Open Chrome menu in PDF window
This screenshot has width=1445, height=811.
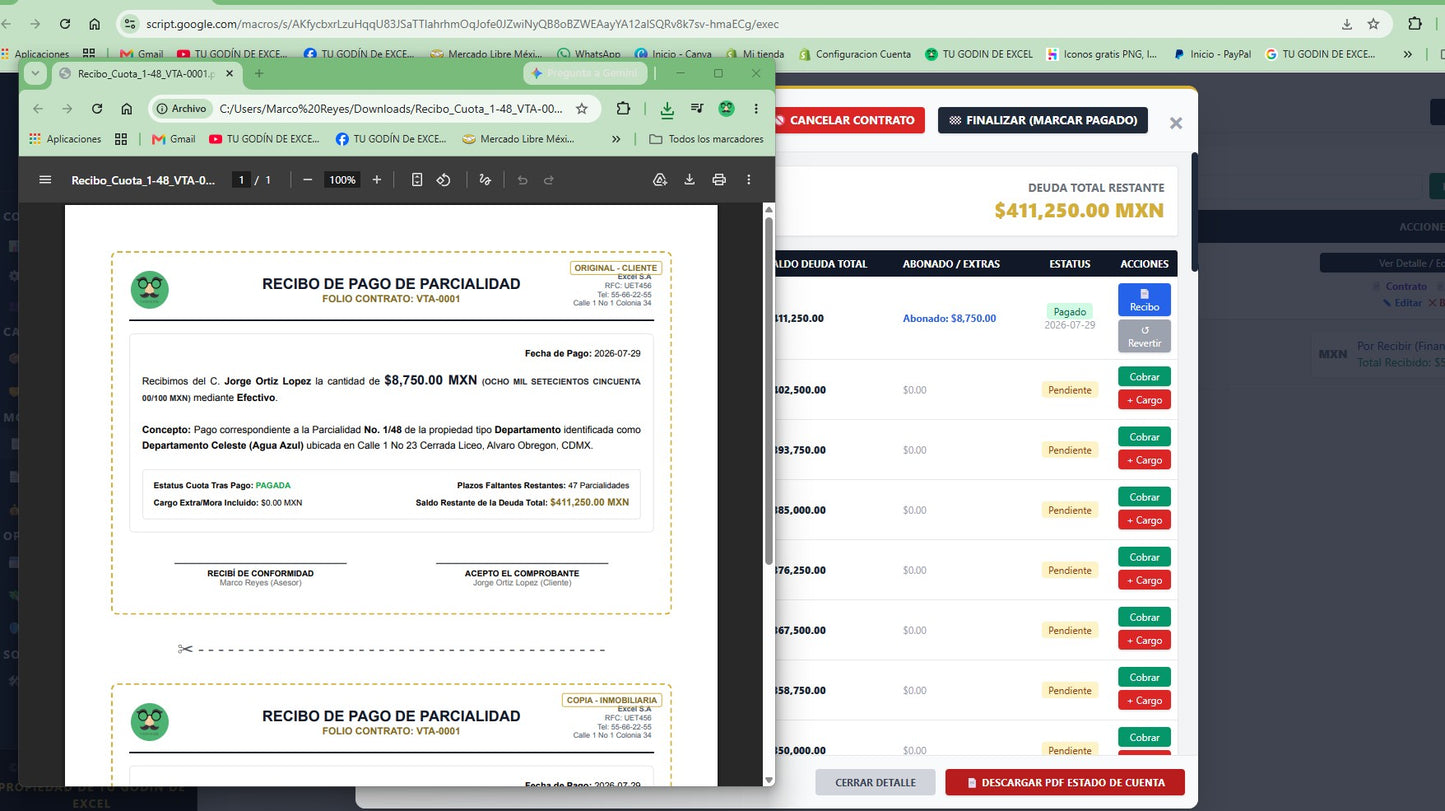coord(756,108)
